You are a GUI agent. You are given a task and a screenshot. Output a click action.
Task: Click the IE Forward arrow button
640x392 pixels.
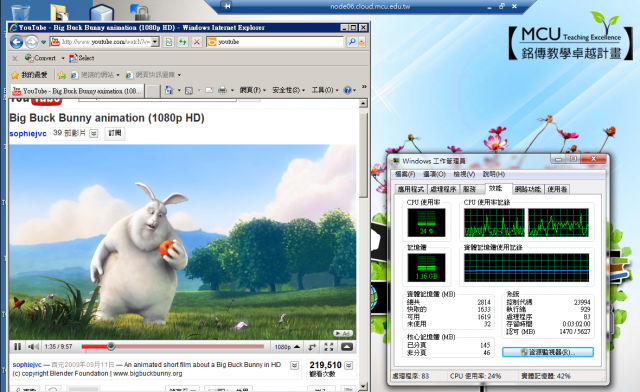(x=31, y=42)
